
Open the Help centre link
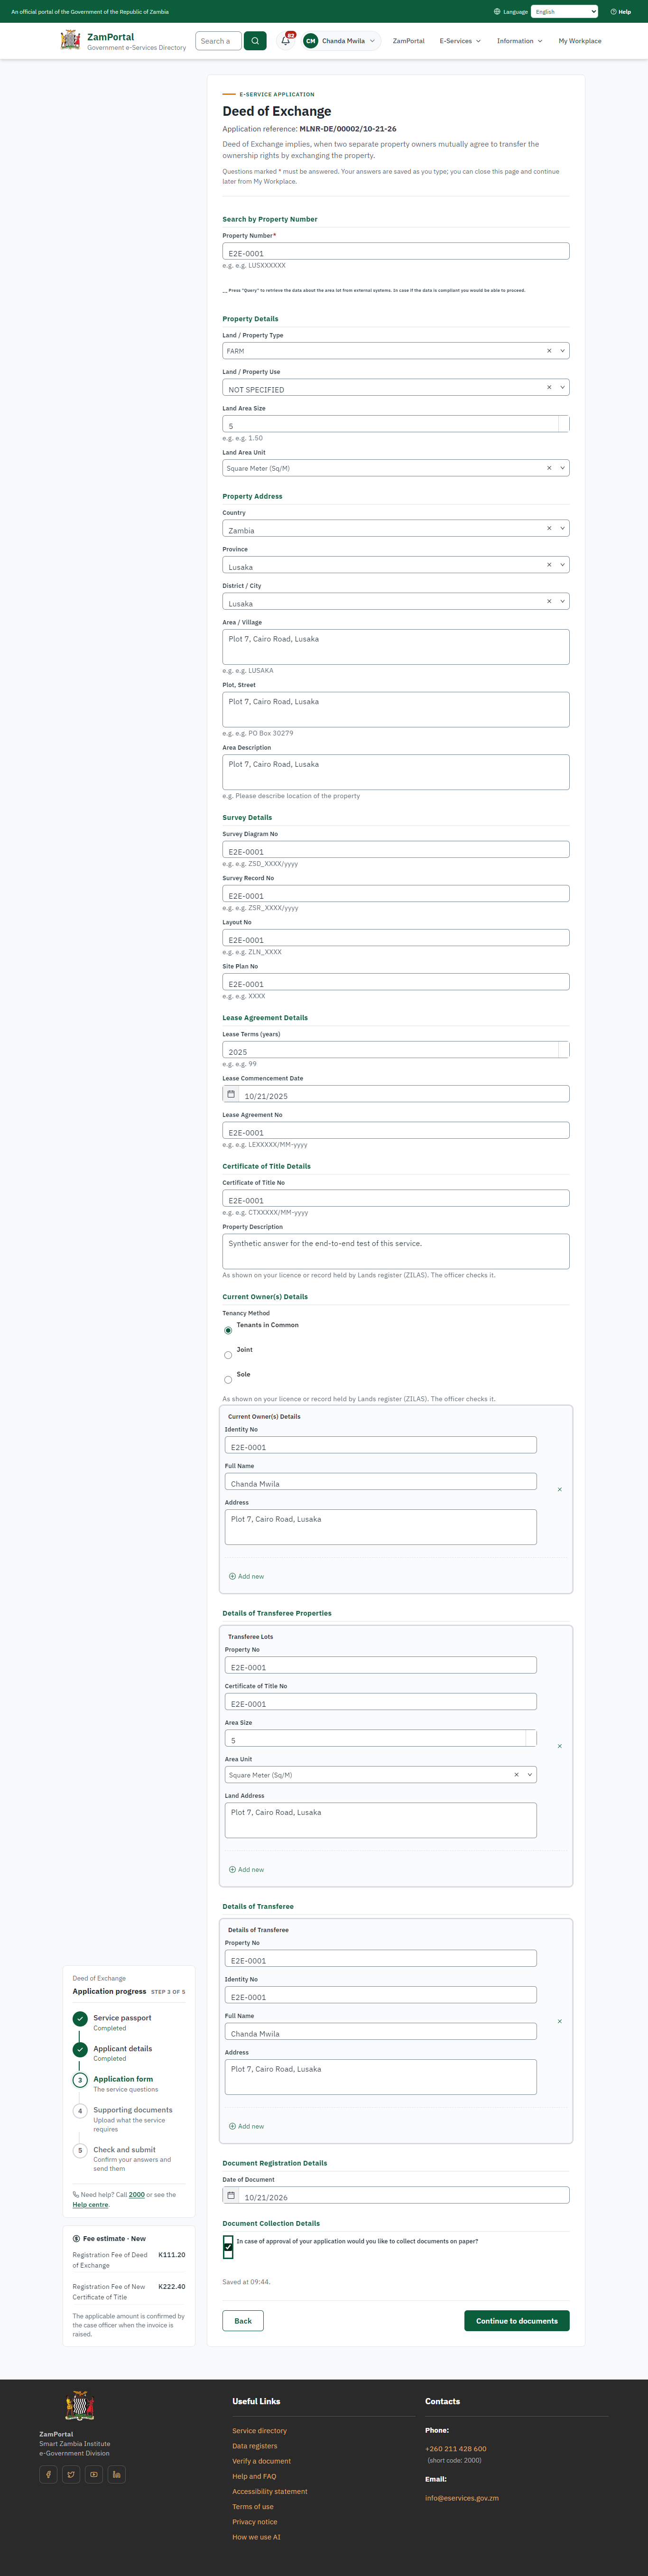pos(90,2204)
